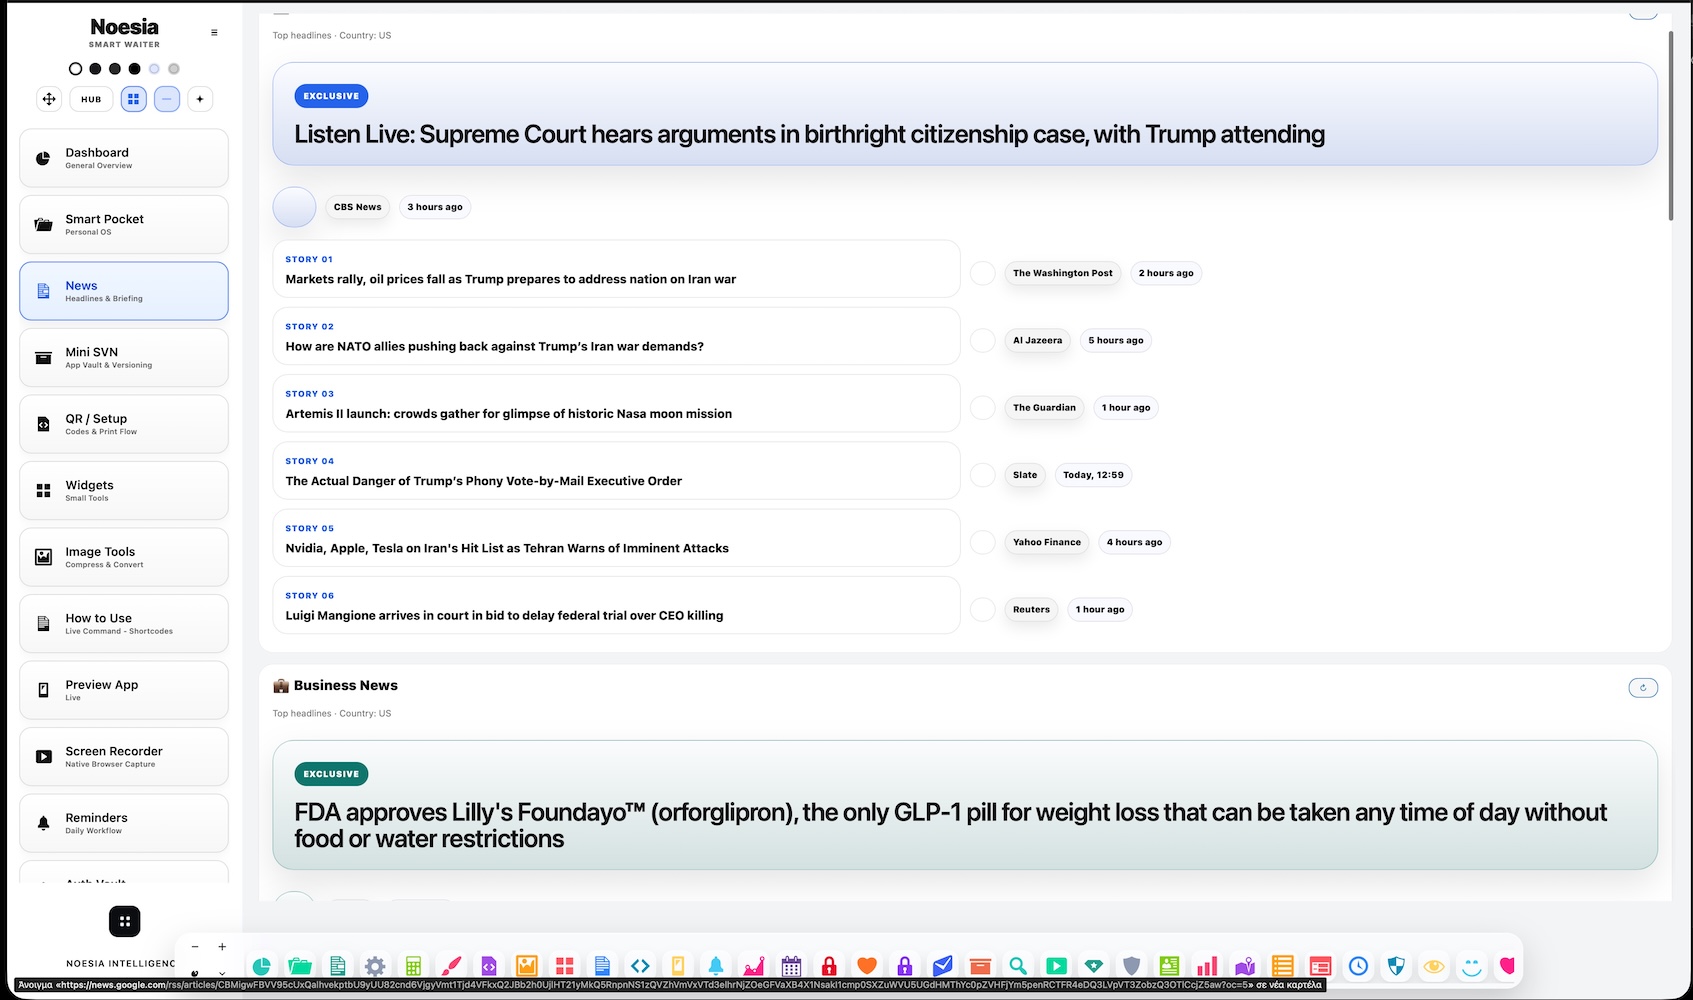Click the yellow eye dock icon

pos(1434,966)
